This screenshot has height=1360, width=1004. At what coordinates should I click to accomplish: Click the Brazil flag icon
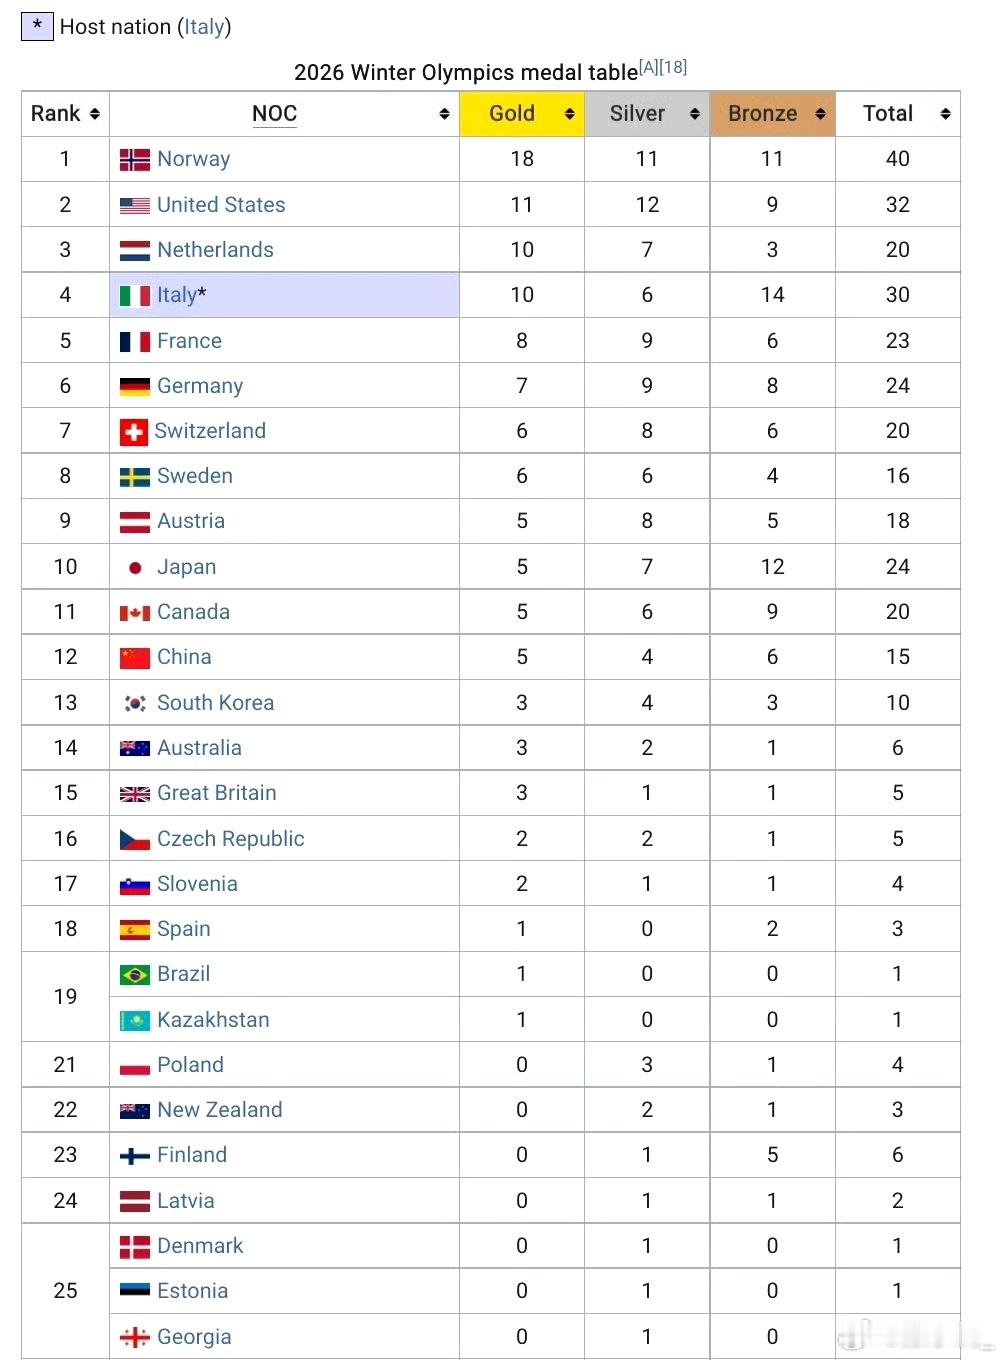click(135, 975)
